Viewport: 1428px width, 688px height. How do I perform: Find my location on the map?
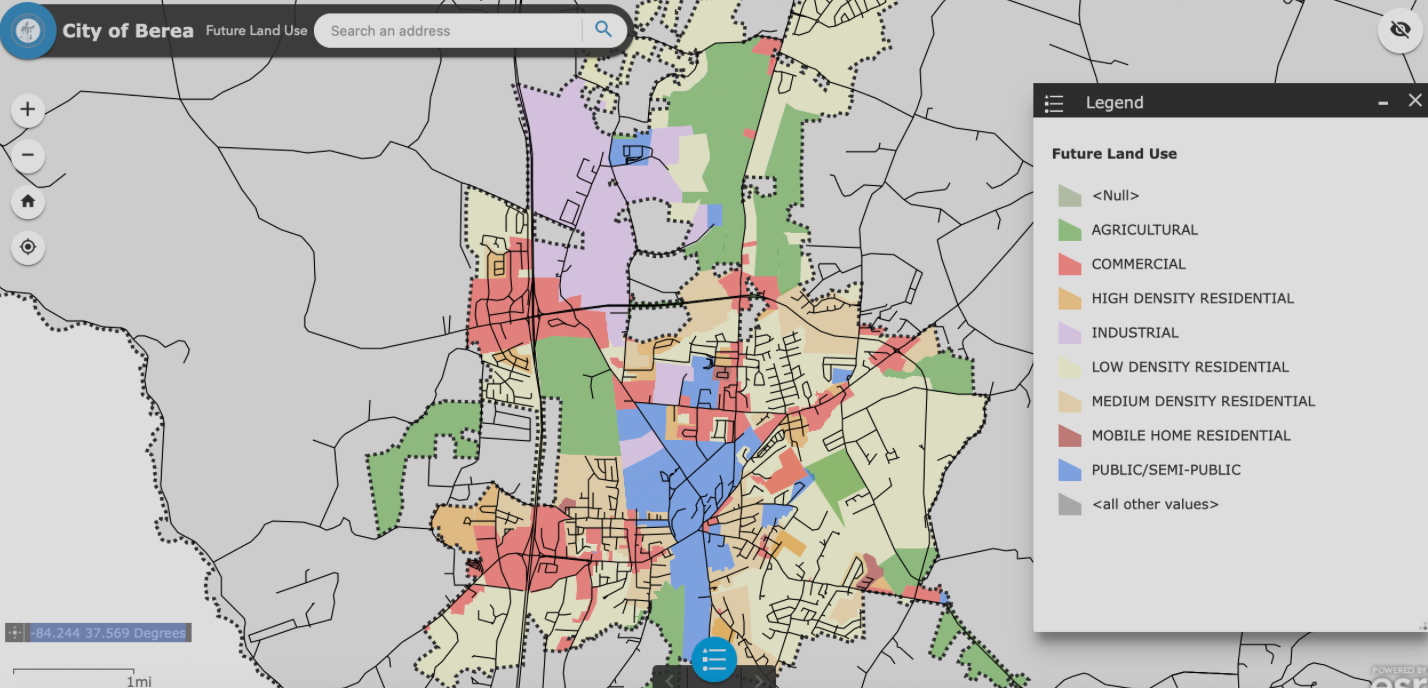[x=28, y=247]
